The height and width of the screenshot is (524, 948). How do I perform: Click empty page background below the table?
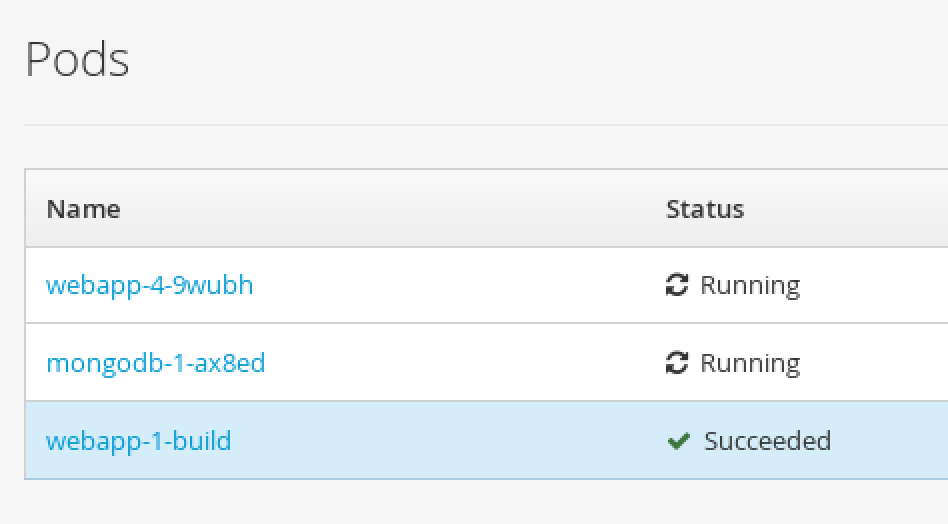click(474, 503)
